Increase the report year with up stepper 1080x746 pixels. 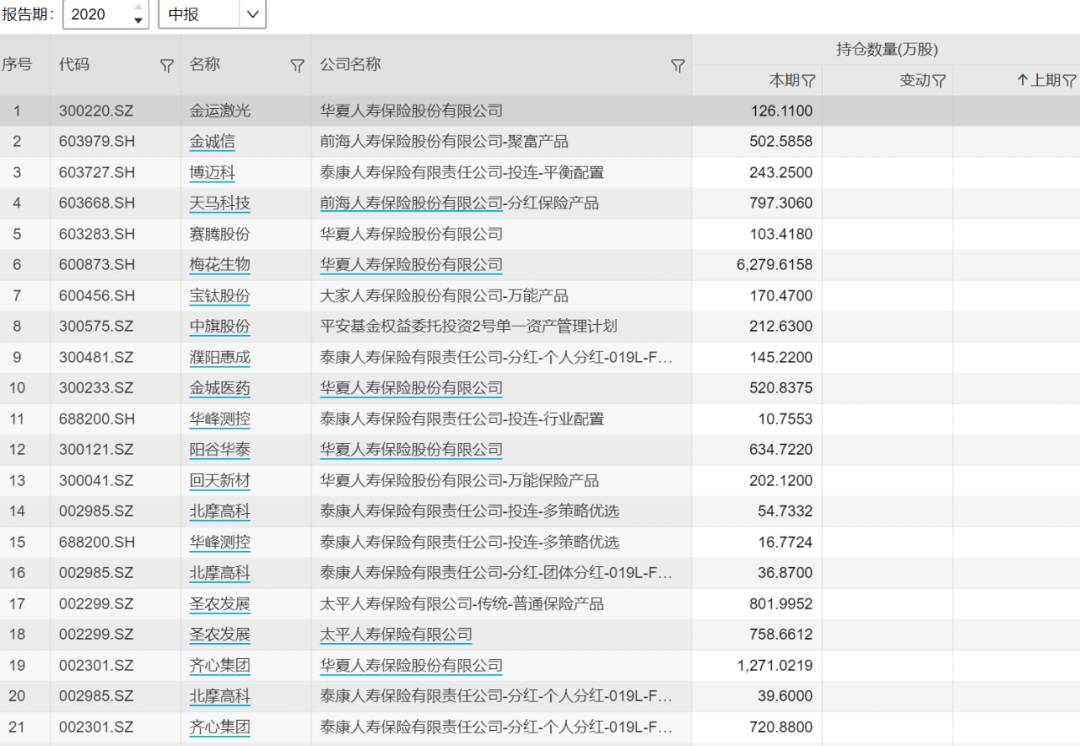point(138,8)
